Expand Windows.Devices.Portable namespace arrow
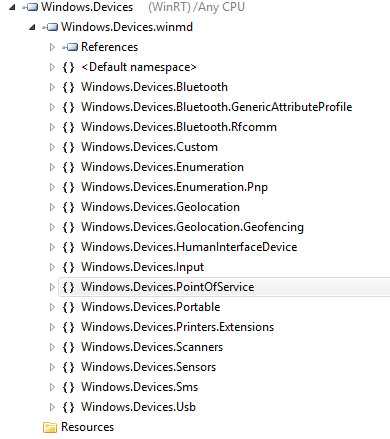 tap(52, 307)
